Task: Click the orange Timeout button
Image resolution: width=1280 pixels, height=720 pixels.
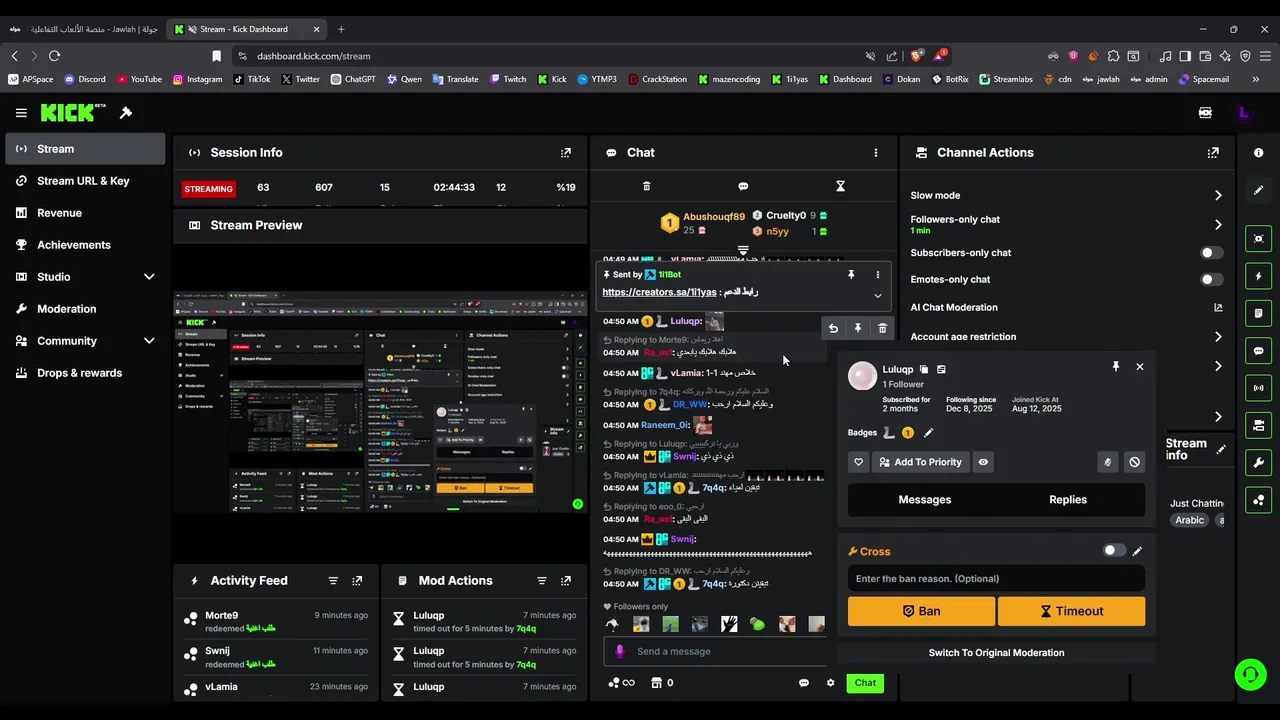Action: (x=1071, y=611)
